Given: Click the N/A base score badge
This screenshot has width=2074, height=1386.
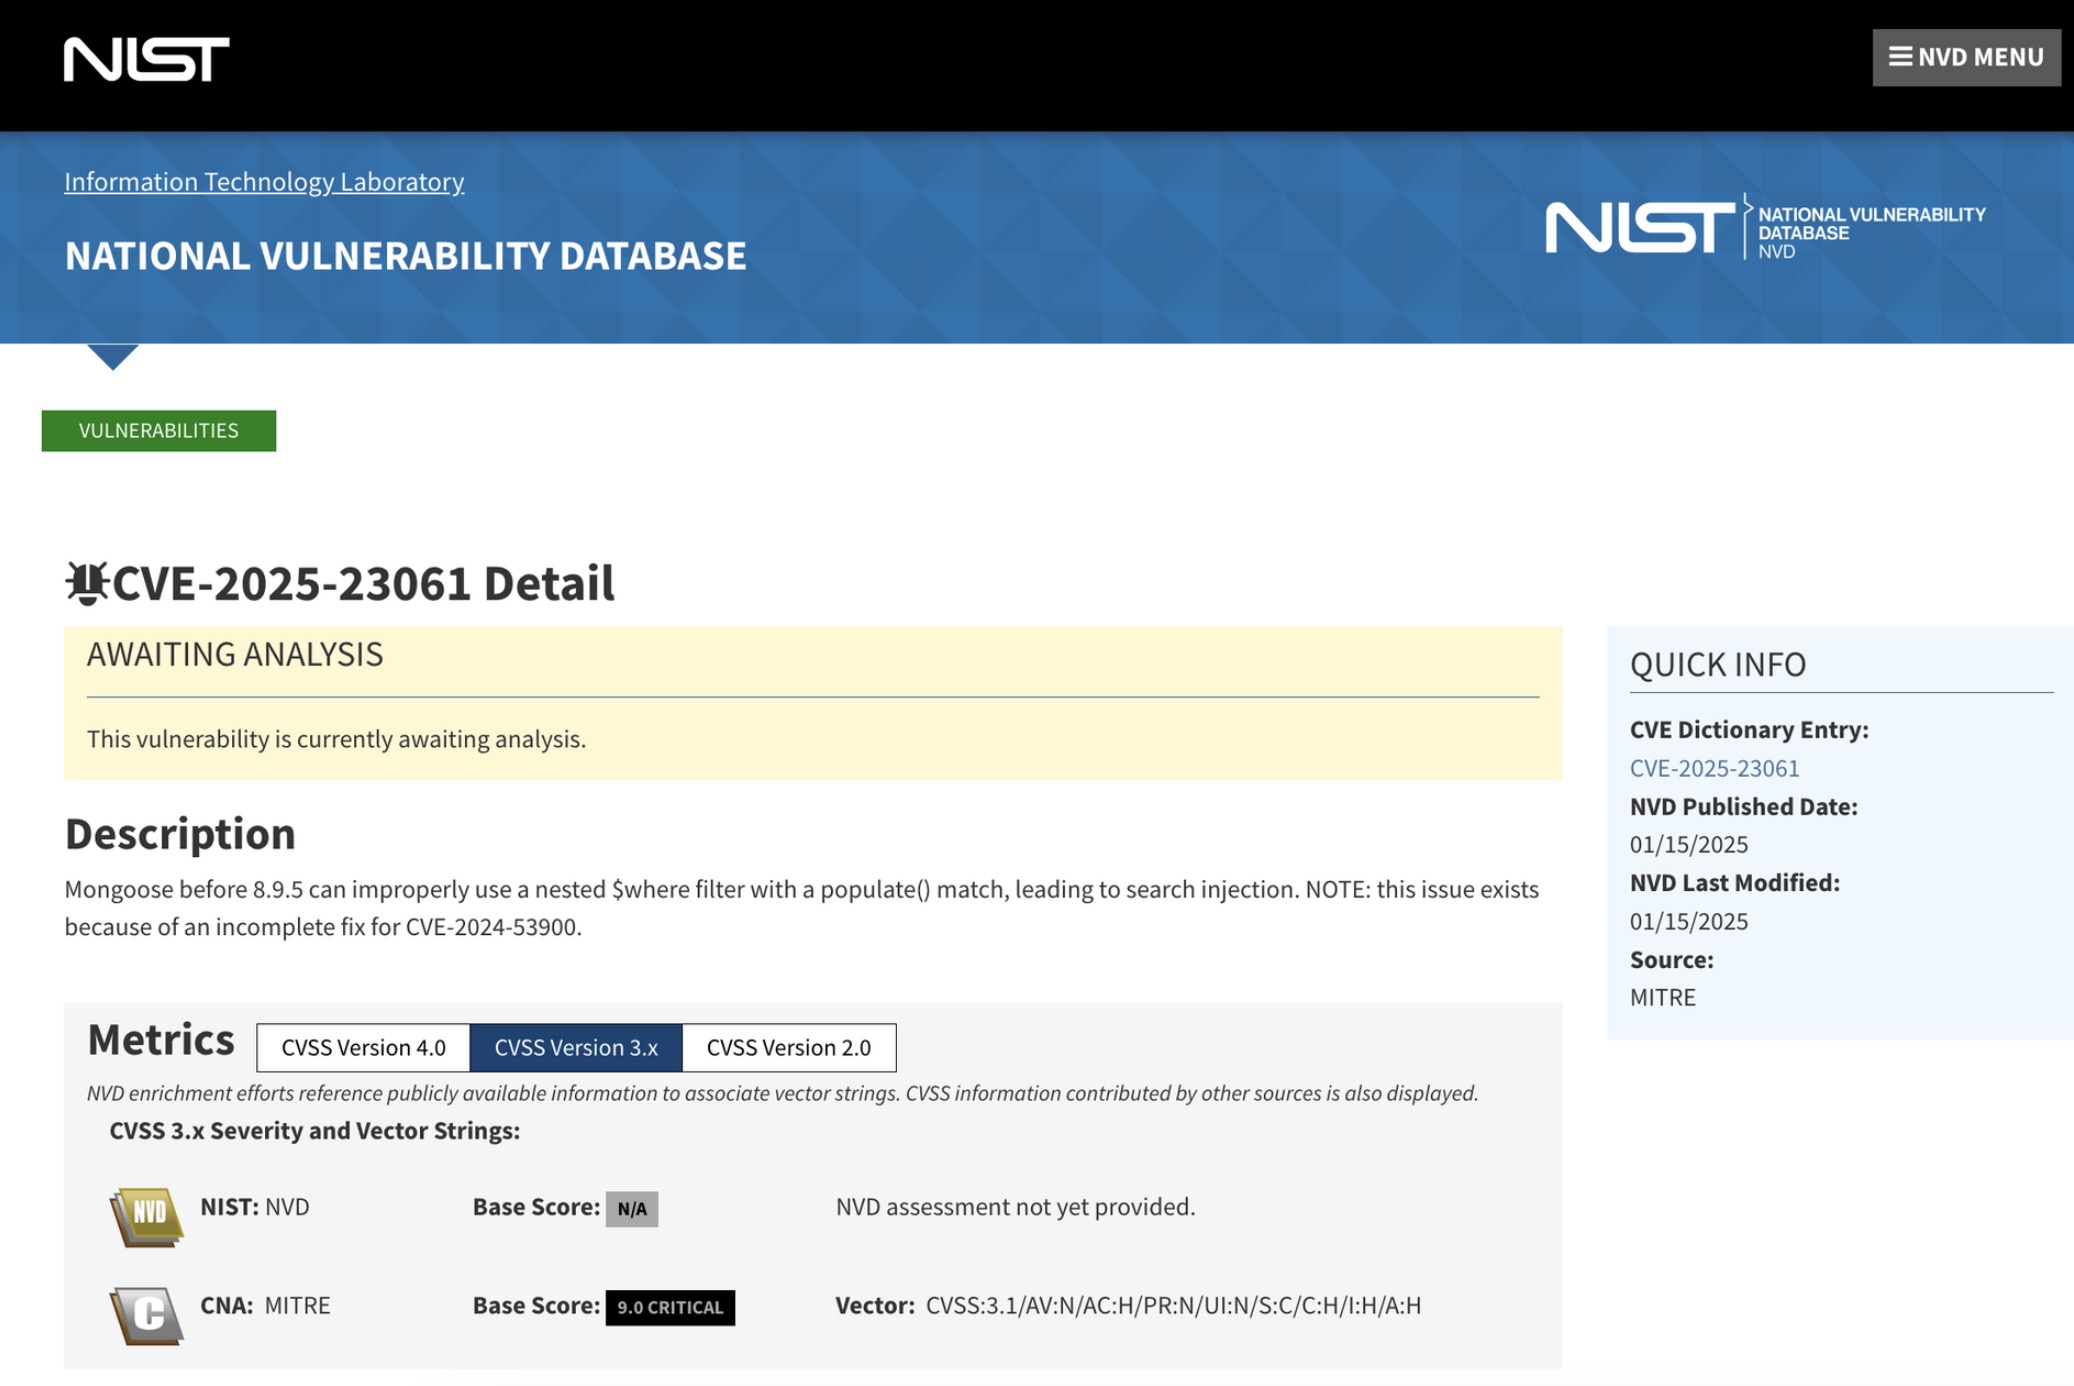Looking at the screenshot, I should 632,1208.
